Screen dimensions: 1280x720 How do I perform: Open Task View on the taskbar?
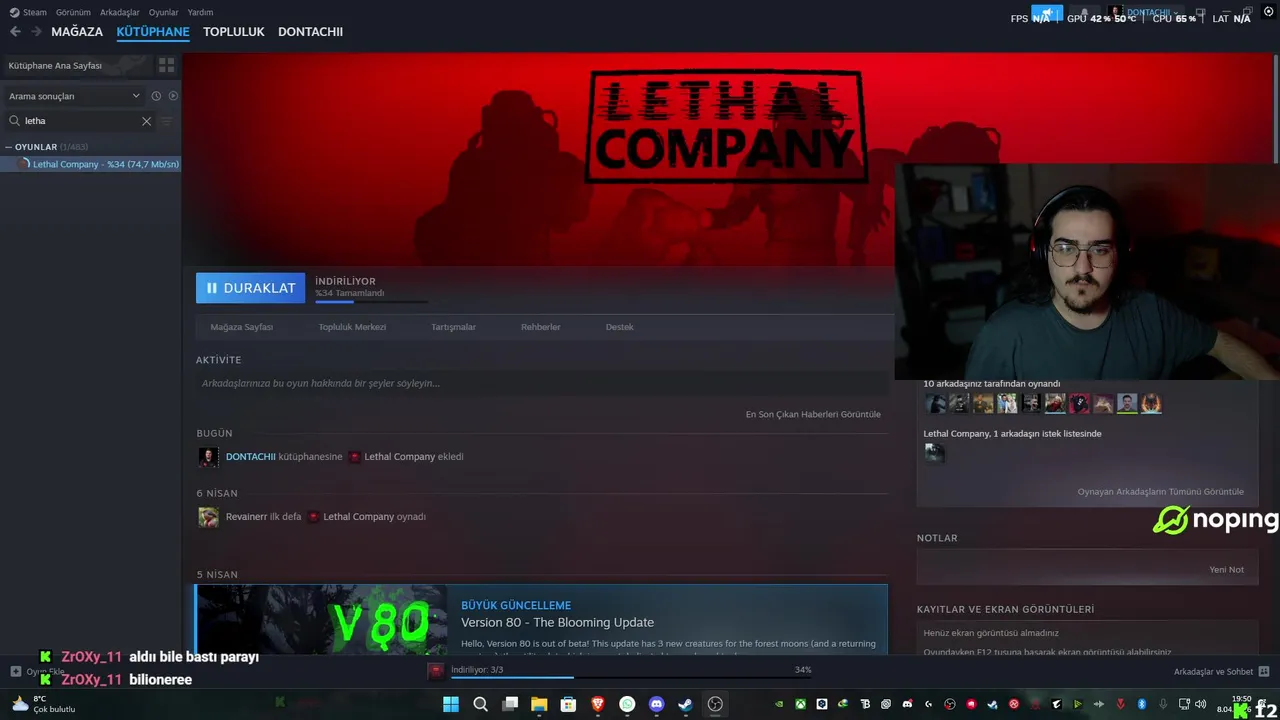tap(510, 704)
